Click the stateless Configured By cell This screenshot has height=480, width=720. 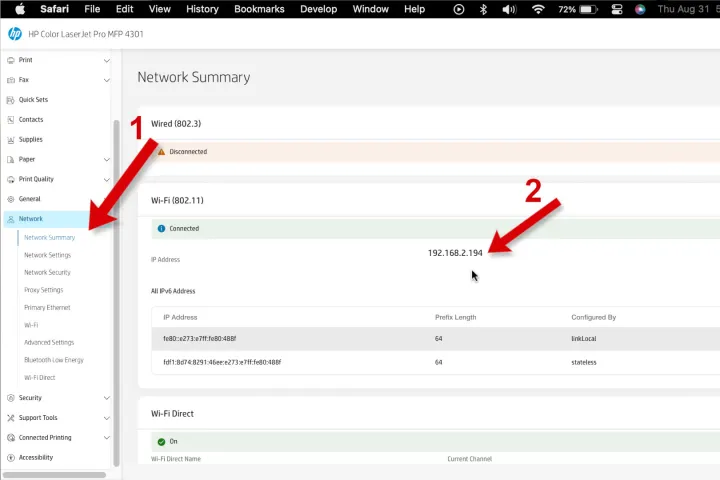click(x=584, y=362)
